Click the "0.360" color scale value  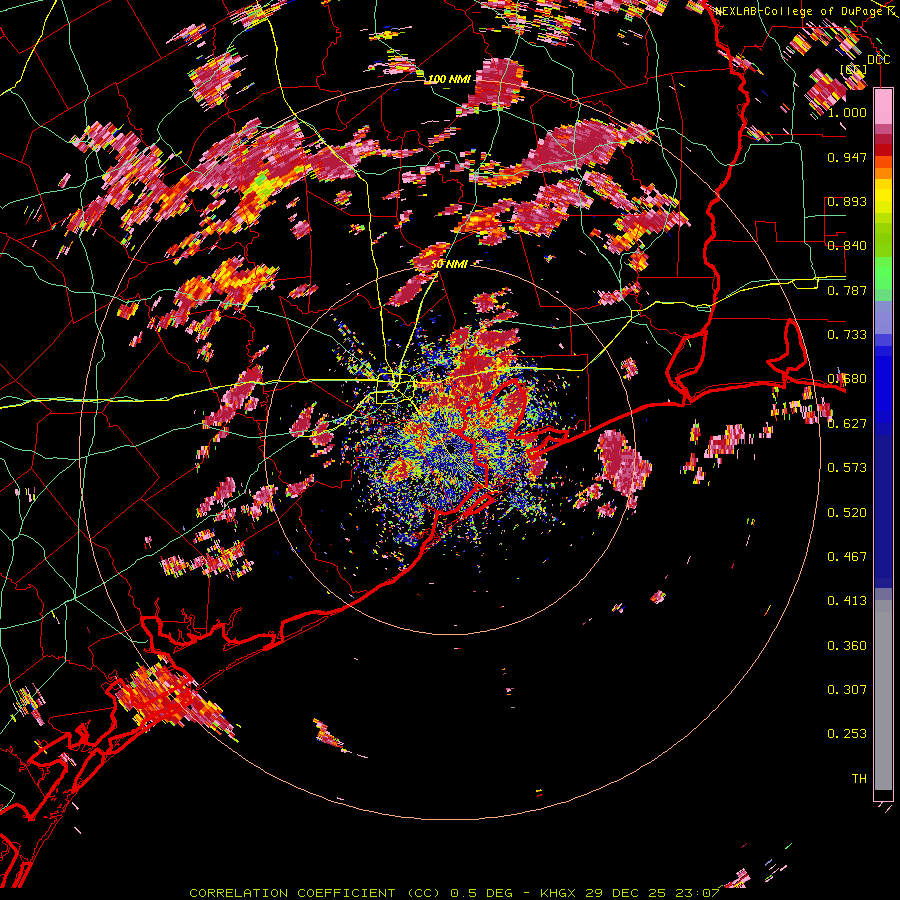click(847, 646)
